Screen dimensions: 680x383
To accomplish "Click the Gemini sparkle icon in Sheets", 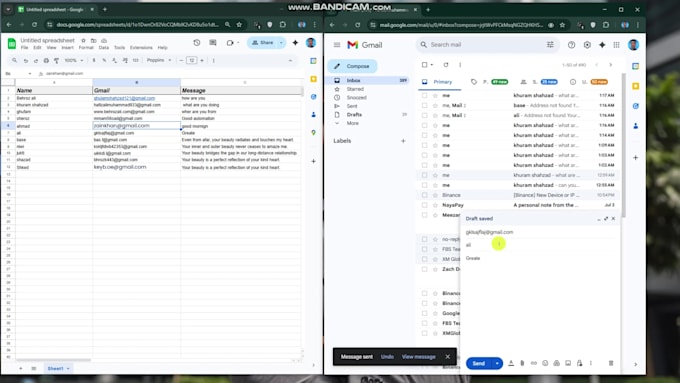I will 295,43.
